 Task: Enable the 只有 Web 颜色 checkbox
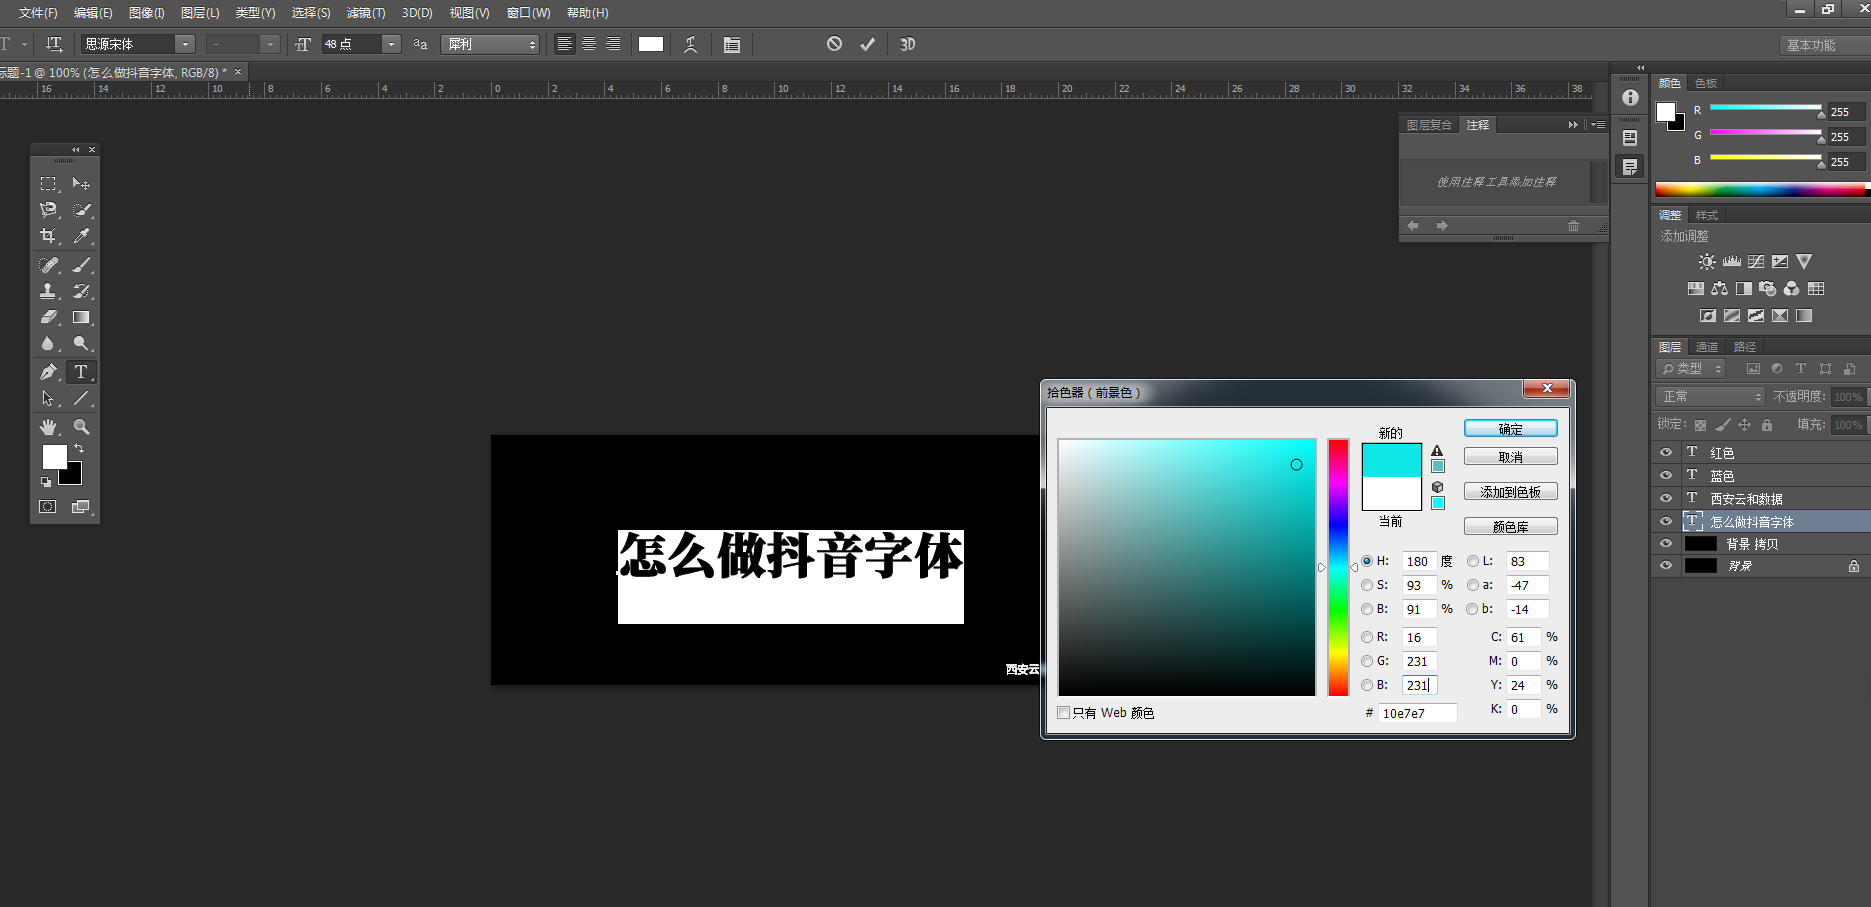[1064, 713]
